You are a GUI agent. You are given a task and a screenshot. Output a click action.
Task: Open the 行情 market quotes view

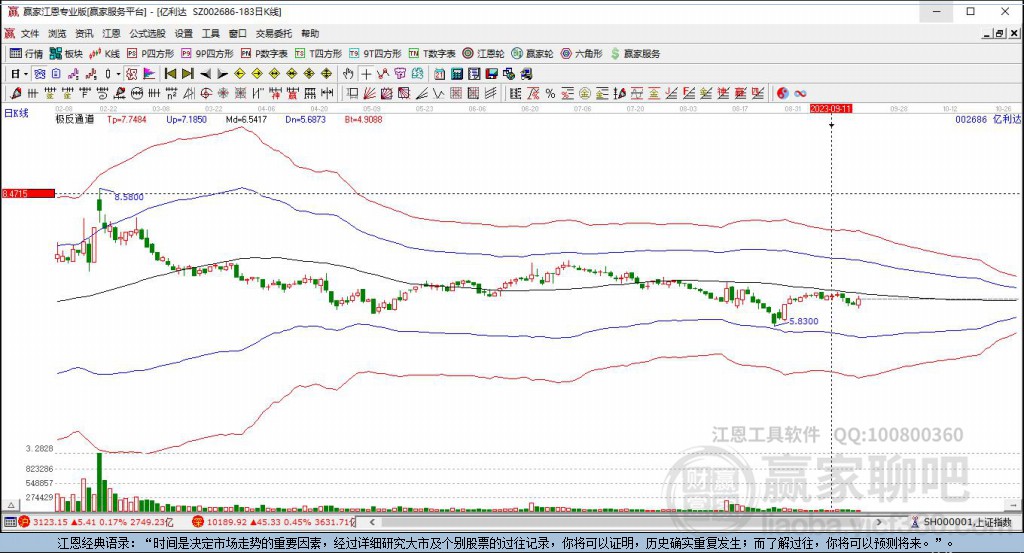26,54
